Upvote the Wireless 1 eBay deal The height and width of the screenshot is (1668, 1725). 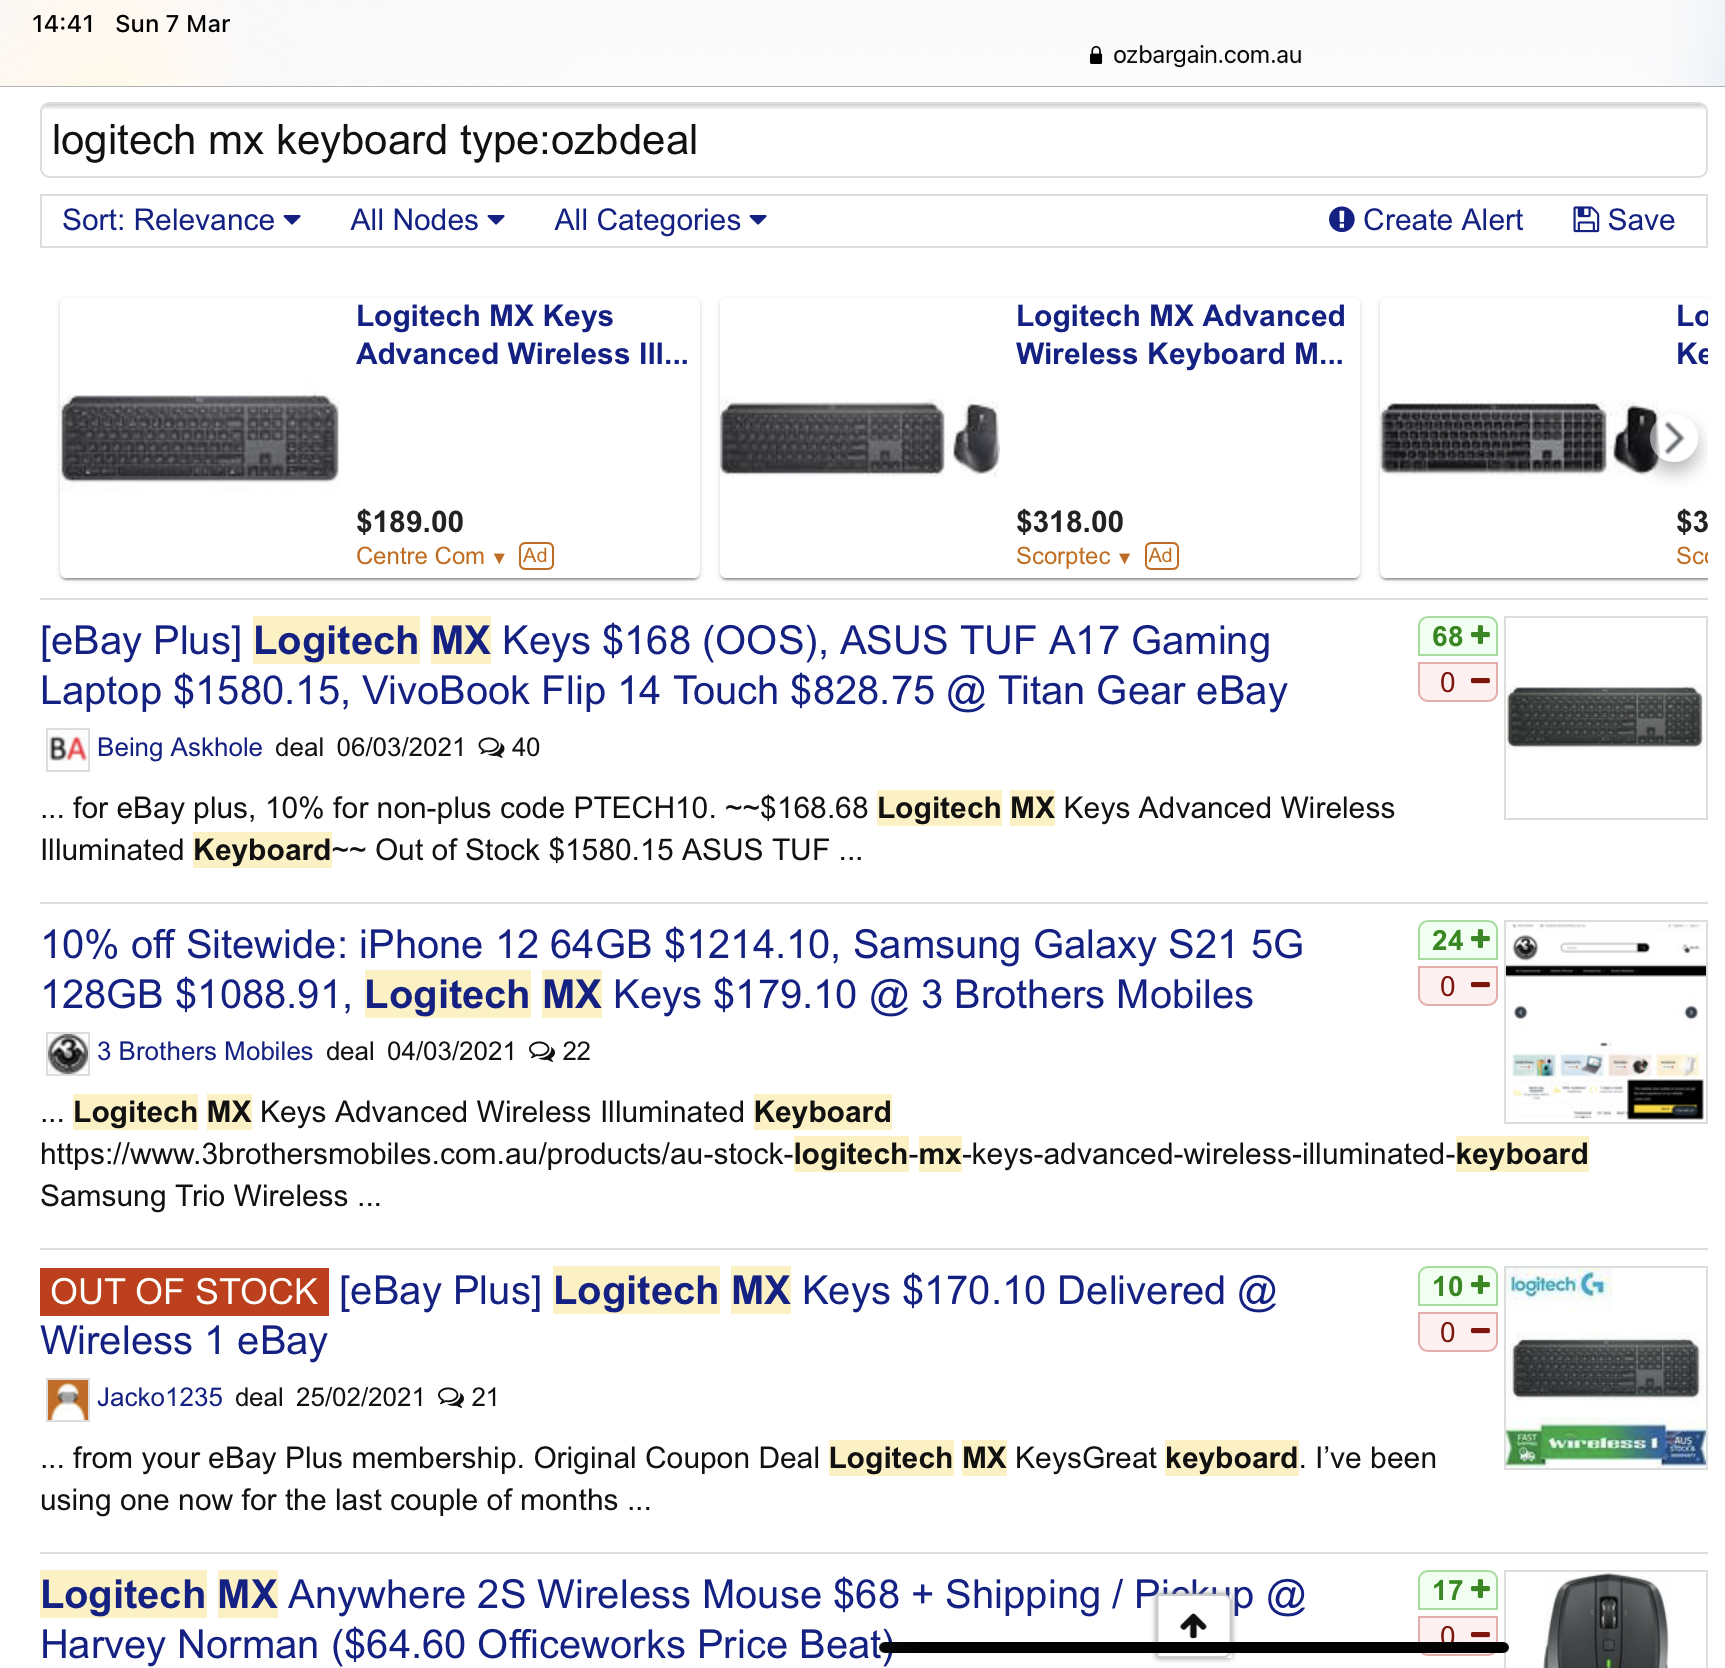click(x=1458, y=1286)
